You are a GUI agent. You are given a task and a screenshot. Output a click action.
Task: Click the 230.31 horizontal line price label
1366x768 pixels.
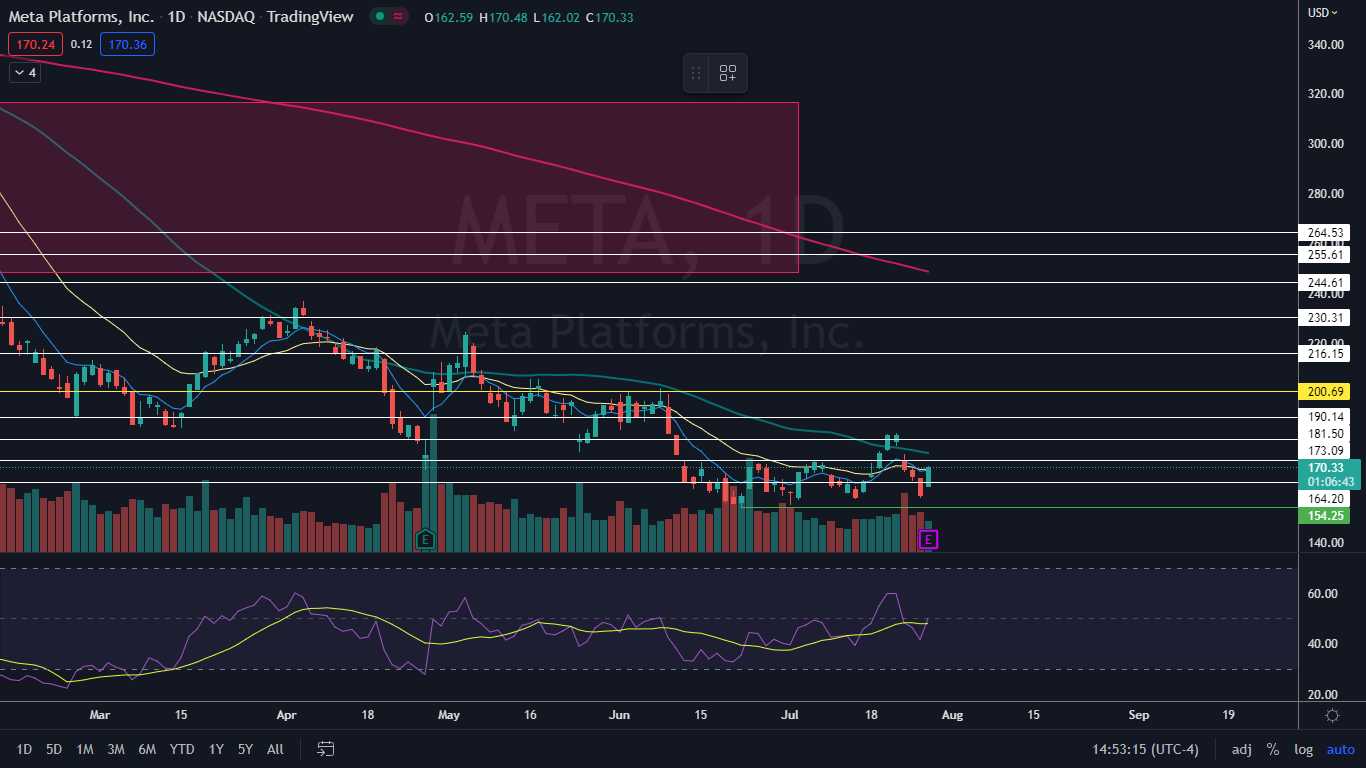[x=1324, y=318]
